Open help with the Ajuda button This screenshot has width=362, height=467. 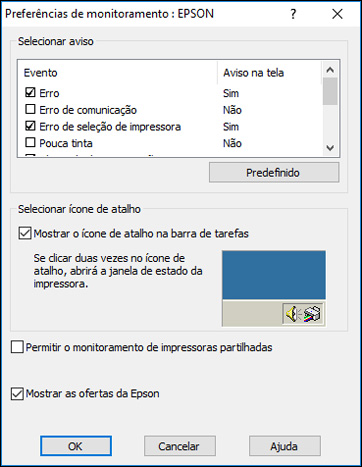[285, 446]
